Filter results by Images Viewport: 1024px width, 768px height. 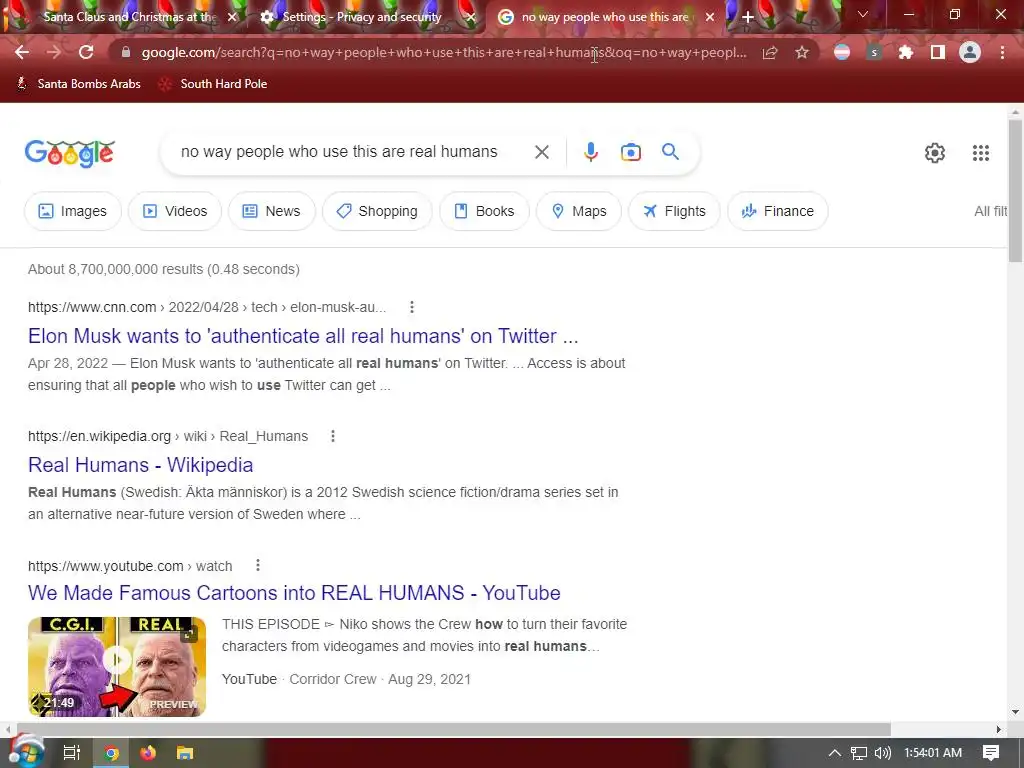click(x=72, y=211)
